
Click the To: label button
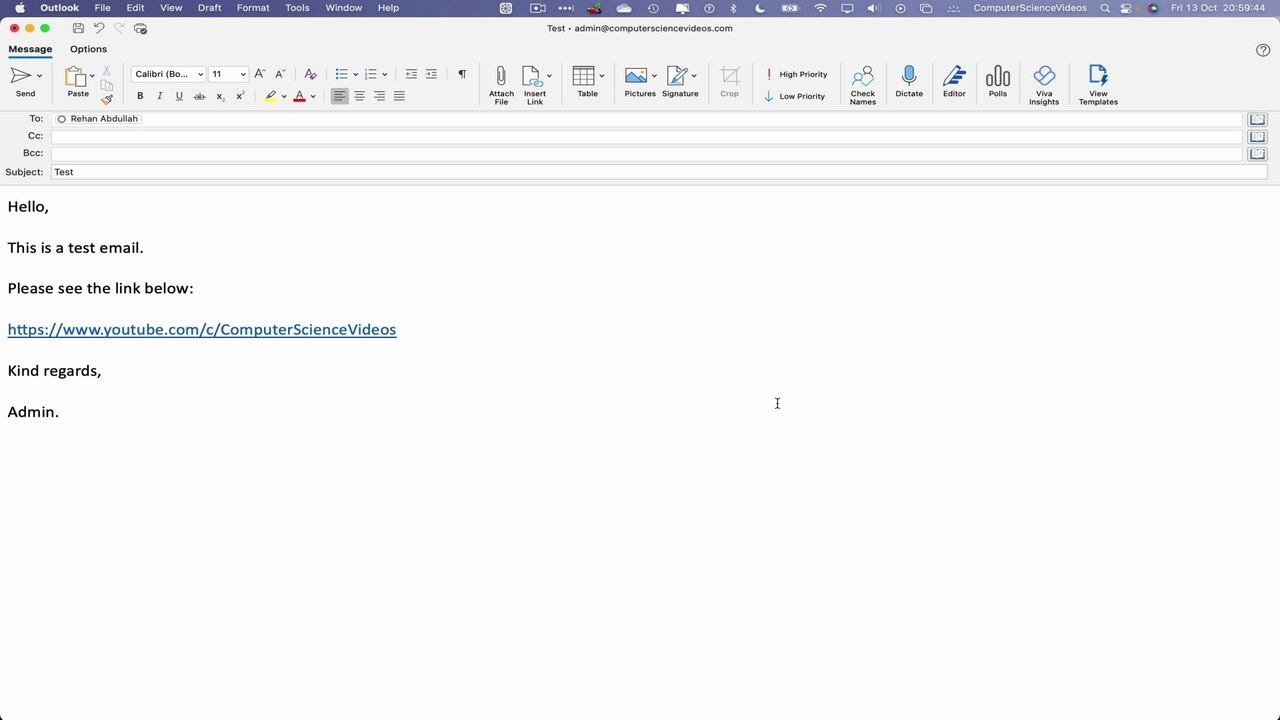coord(36,119)
